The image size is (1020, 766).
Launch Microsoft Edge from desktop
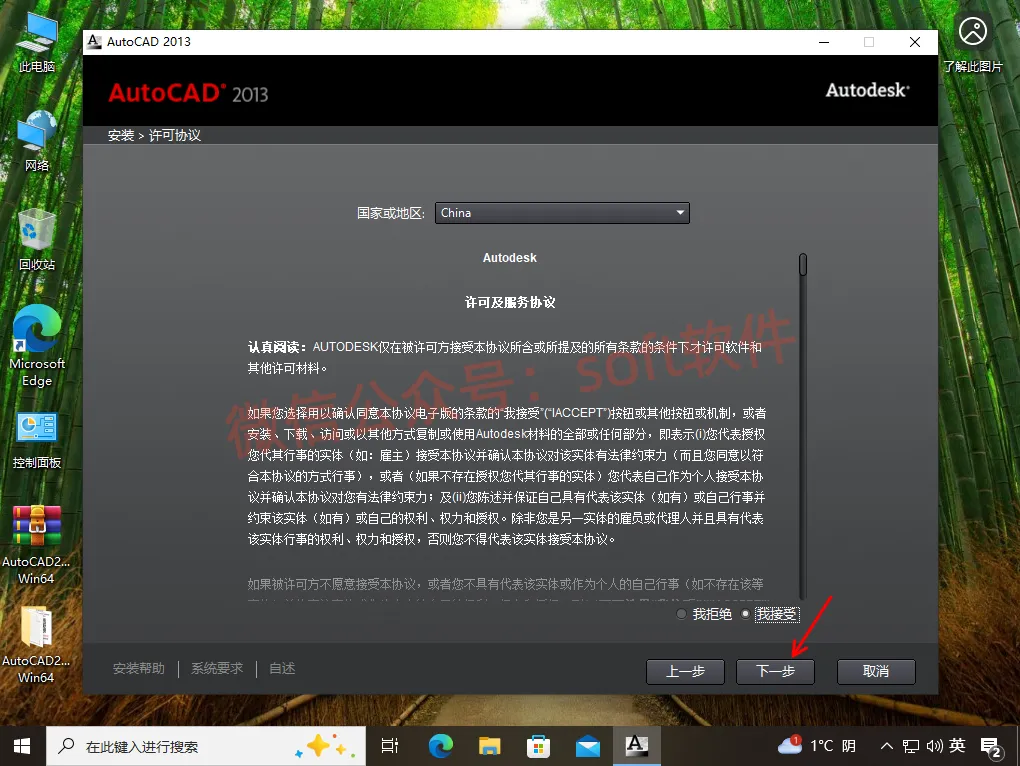coord(36,345)
